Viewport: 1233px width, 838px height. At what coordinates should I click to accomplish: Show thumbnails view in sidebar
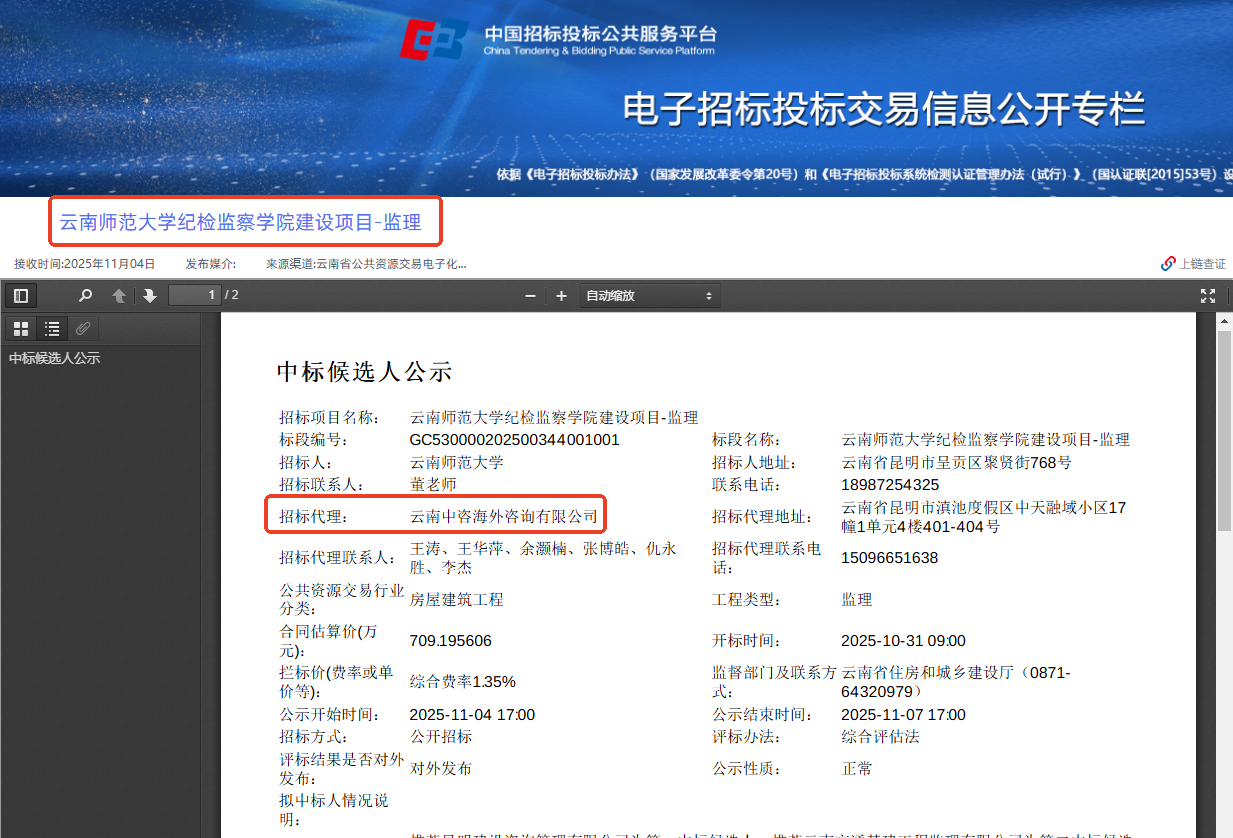pyautogui.click(x=21, y=328)
